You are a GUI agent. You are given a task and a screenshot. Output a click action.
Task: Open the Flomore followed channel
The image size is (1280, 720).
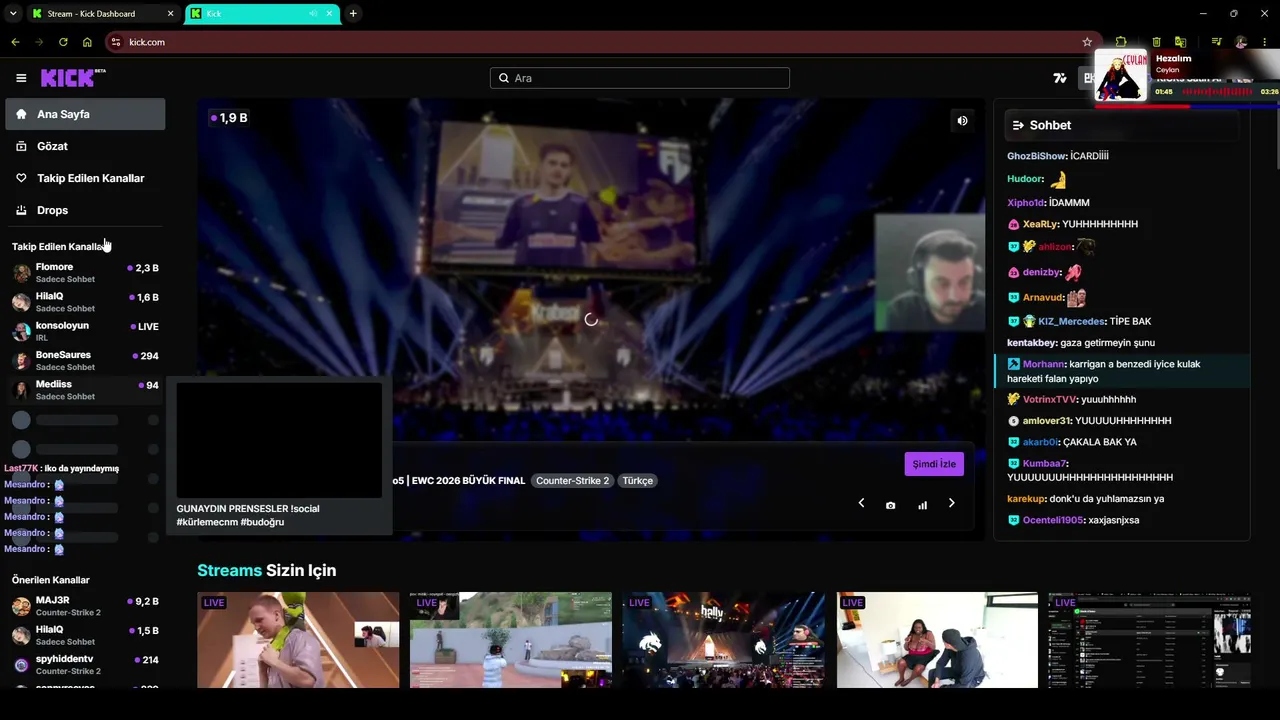(x=85, y=273)
